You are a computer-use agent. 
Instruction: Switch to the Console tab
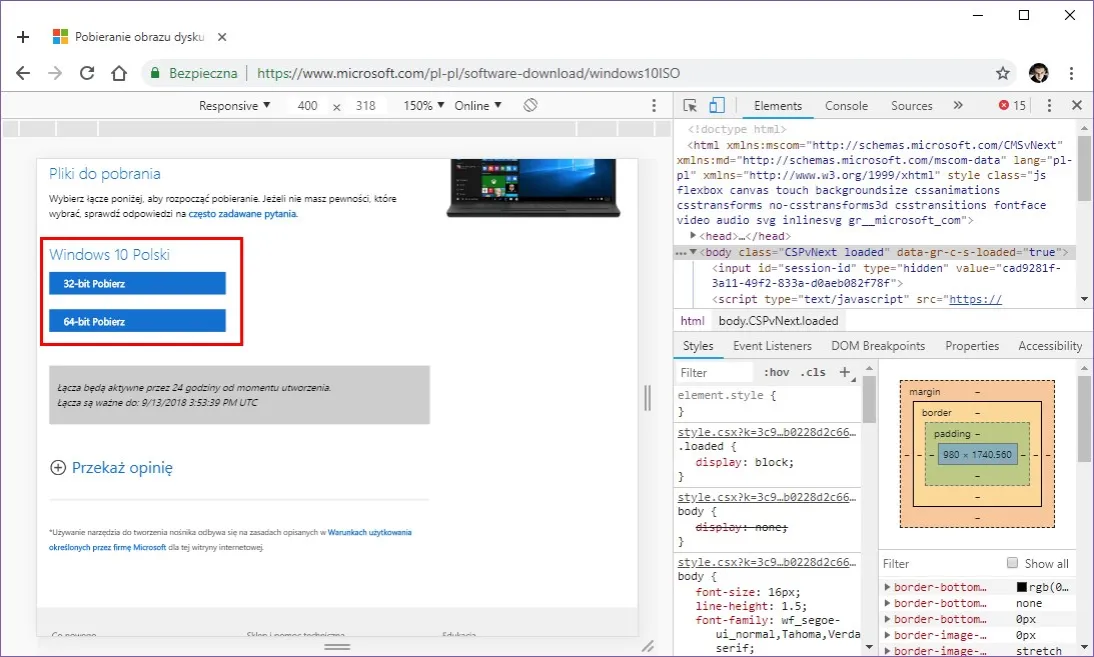click(x=846, y=105)
